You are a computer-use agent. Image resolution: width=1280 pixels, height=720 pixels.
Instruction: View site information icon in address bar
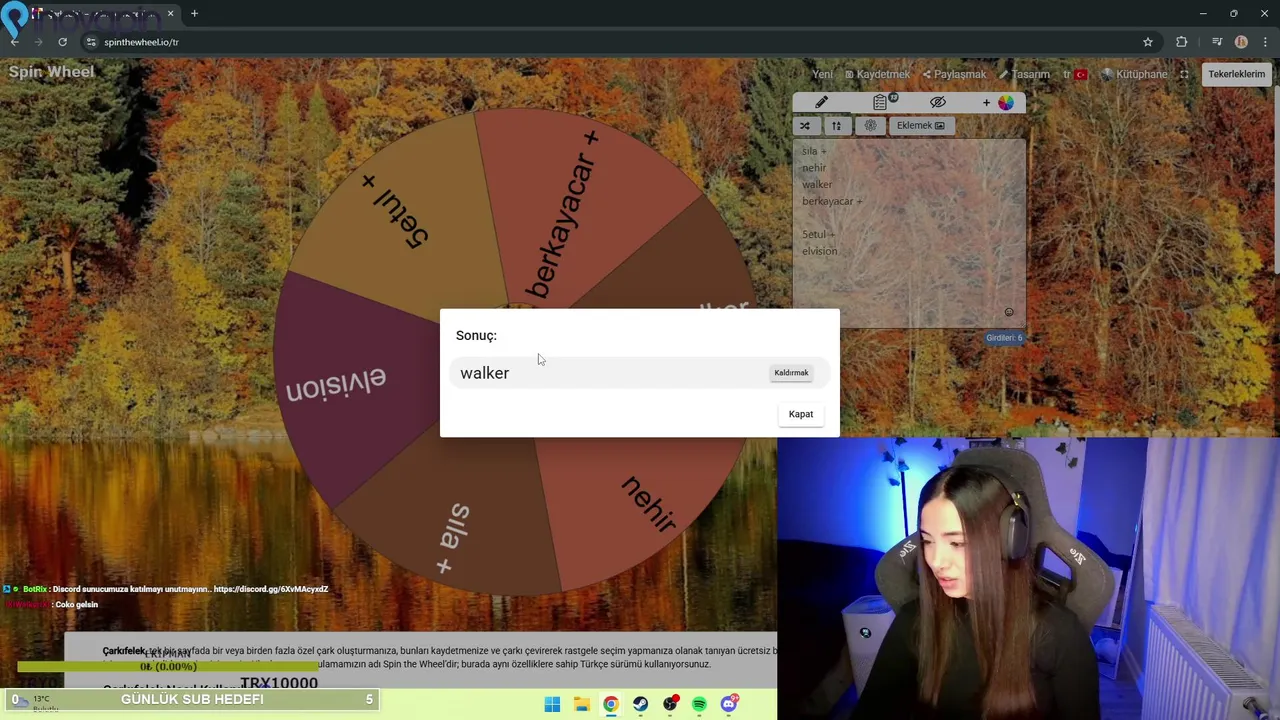click(x=91, y=42)
